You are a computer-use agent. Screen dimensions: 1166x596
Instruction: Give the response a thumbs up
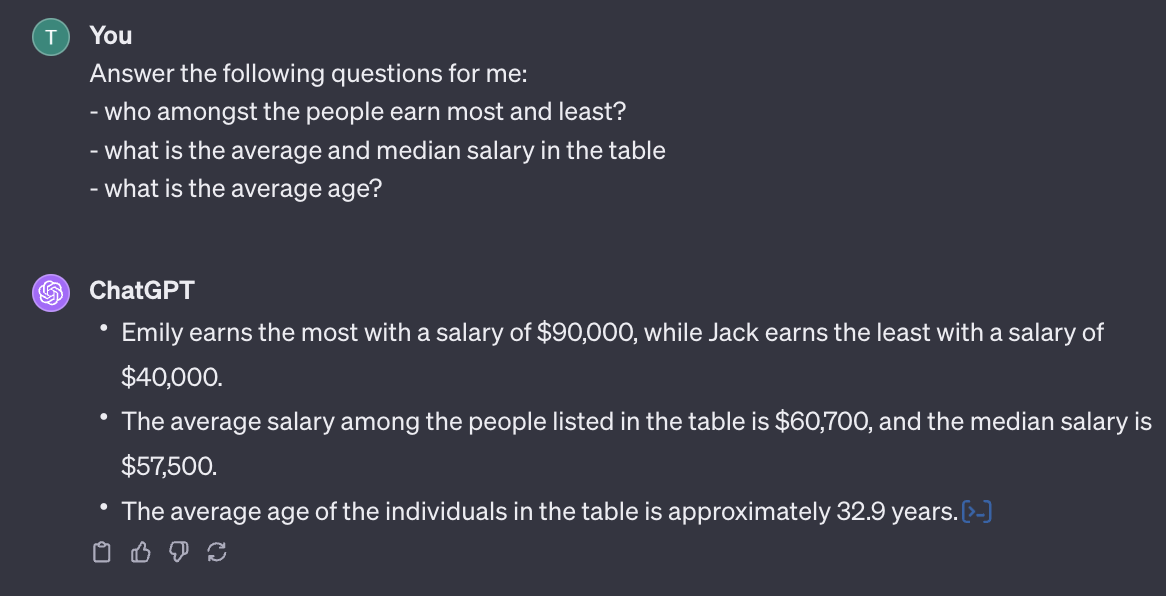(140, 552)
